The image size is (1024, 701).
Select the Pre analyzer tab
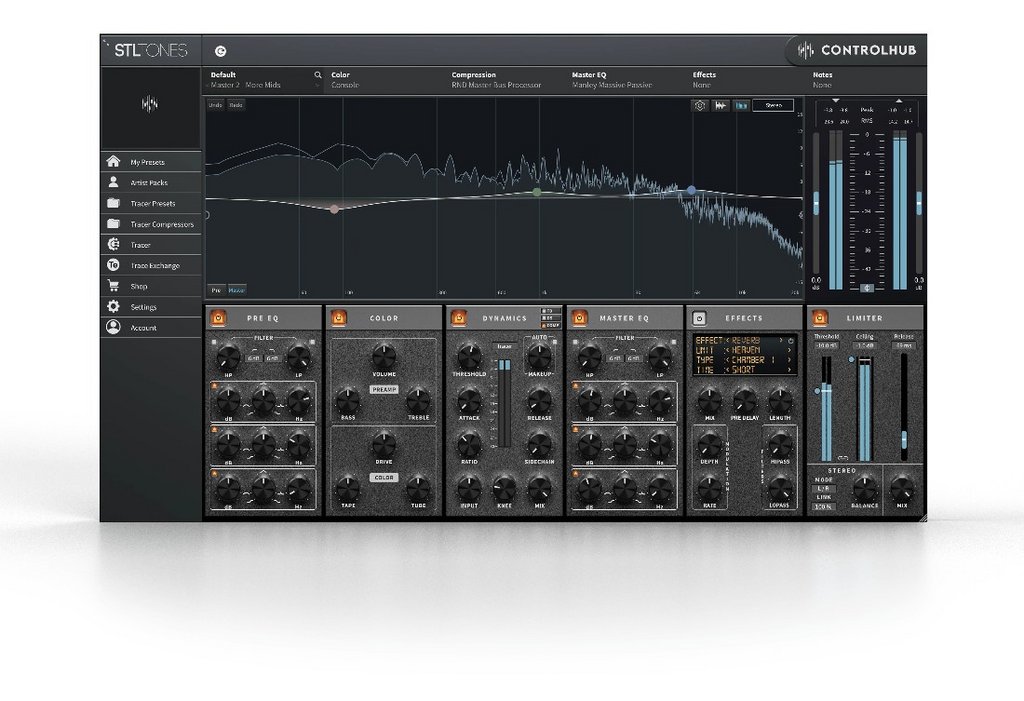pyautogui.click(x=216, y=290)
